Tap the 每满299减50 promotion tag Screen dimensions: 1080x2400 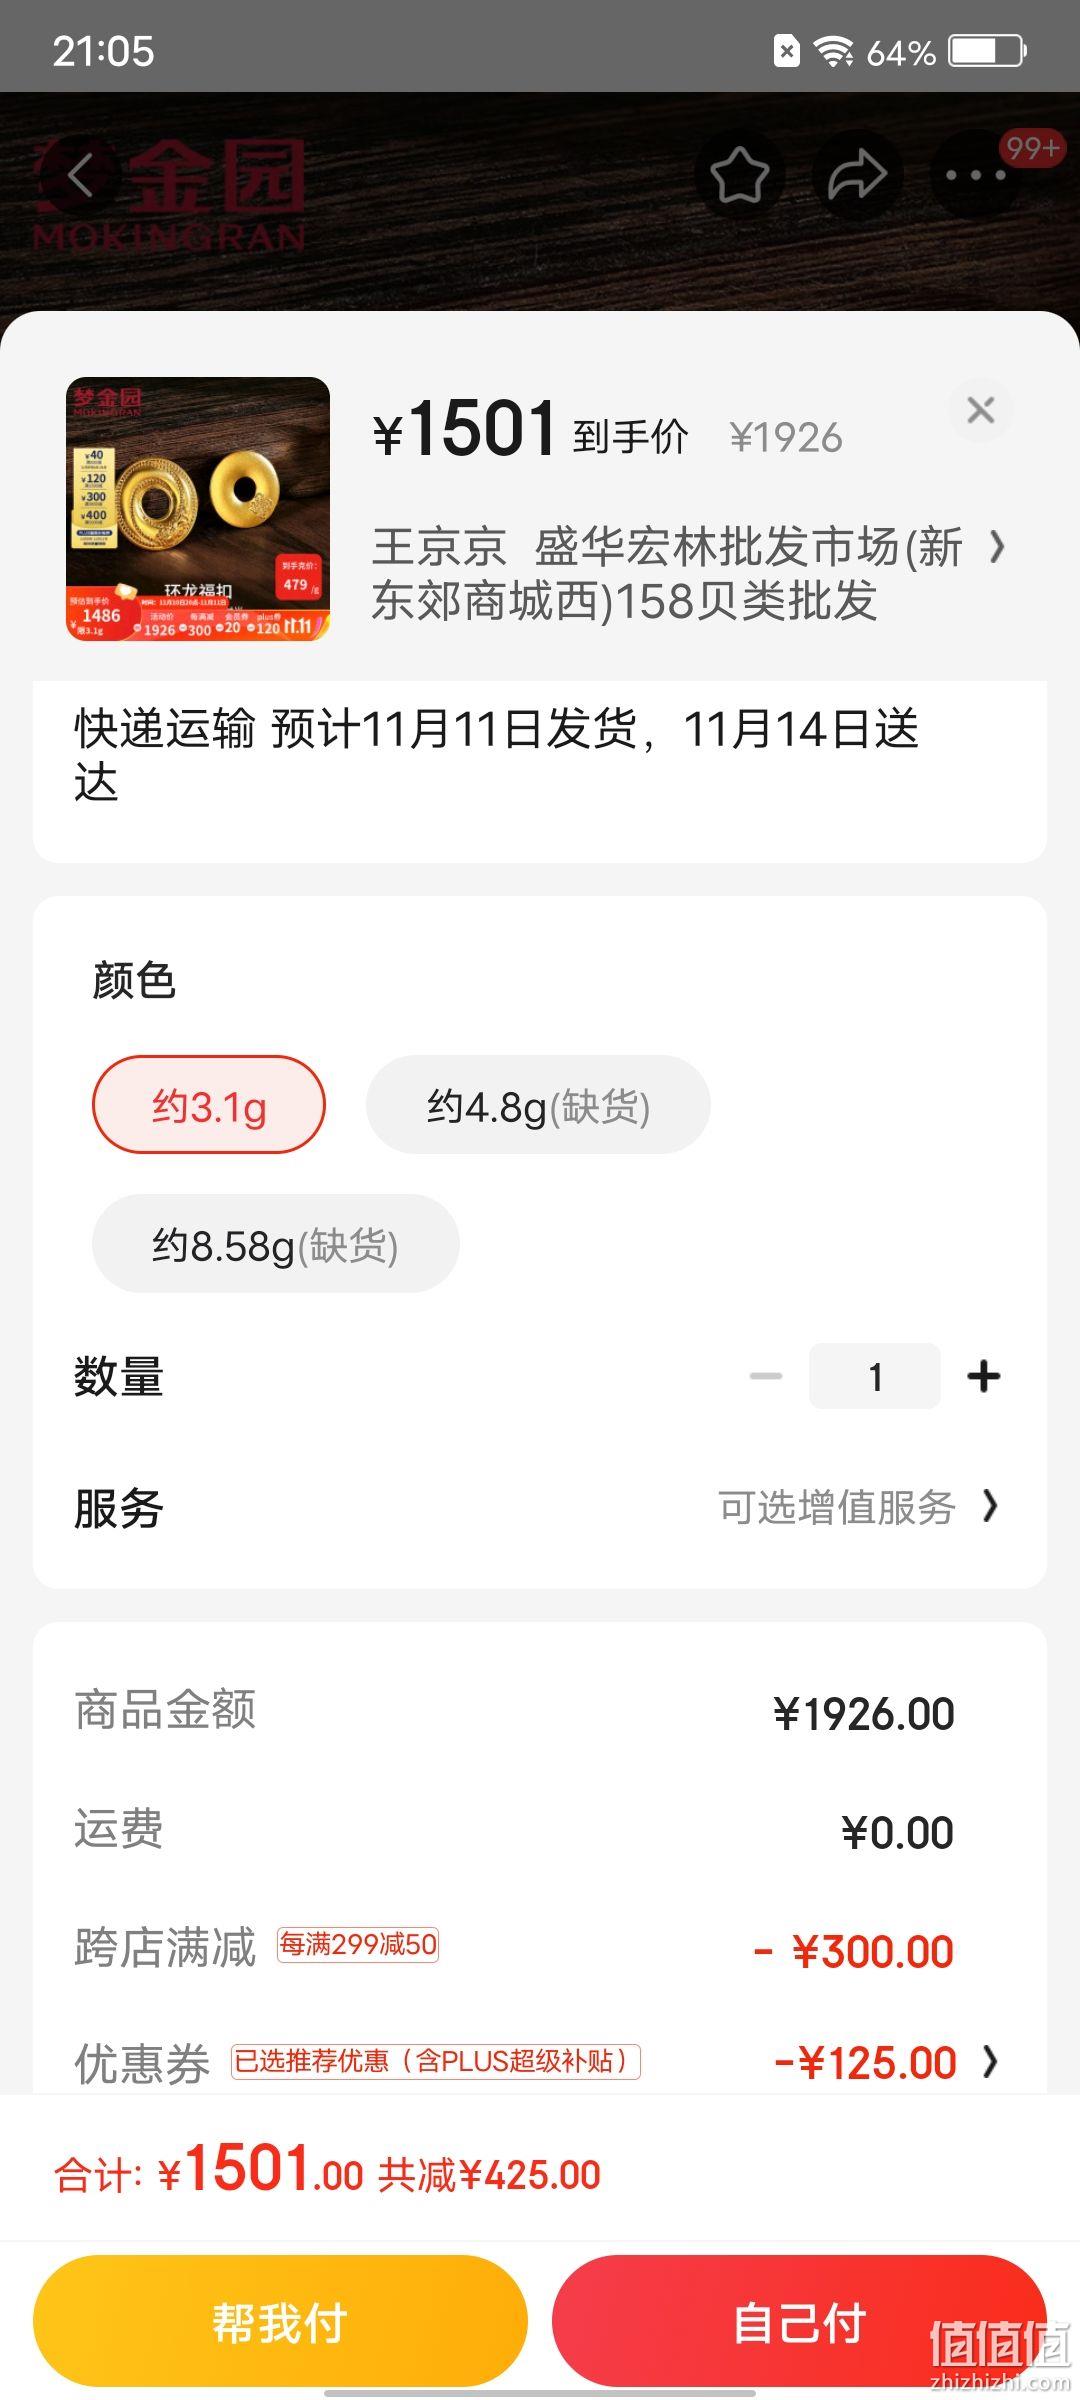(x=358, y=1945)
